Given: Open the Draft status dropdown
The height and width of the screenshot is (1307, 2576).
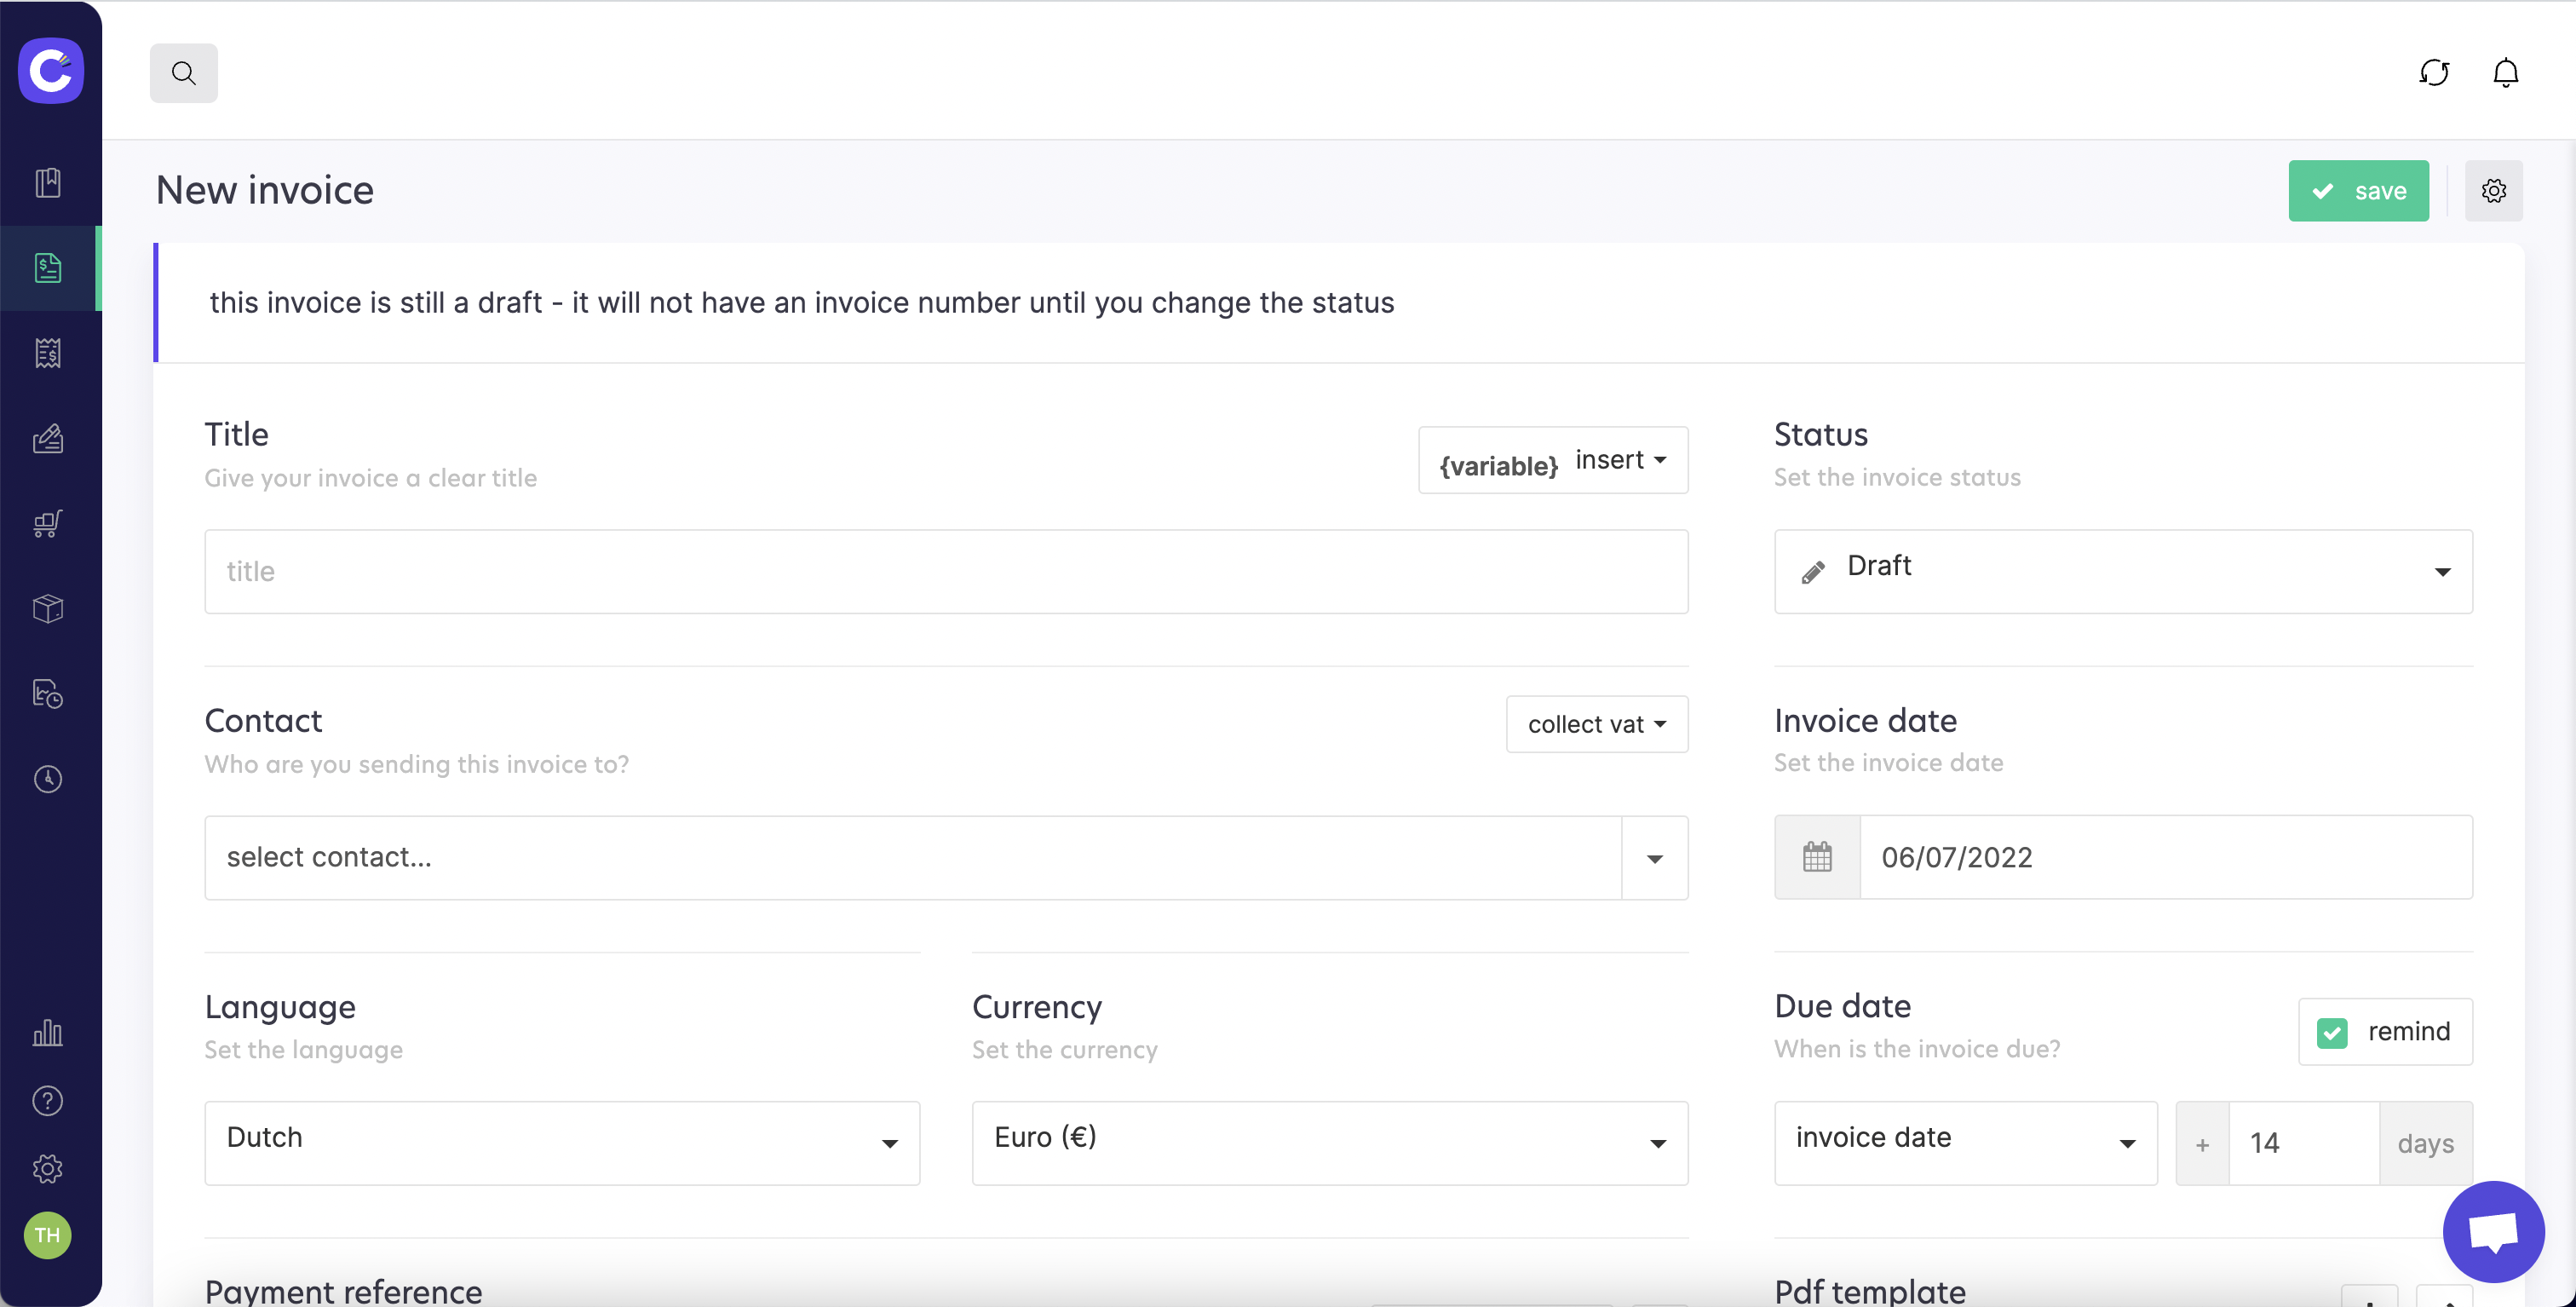Looking at the screenshot, I should point(2122,571).
